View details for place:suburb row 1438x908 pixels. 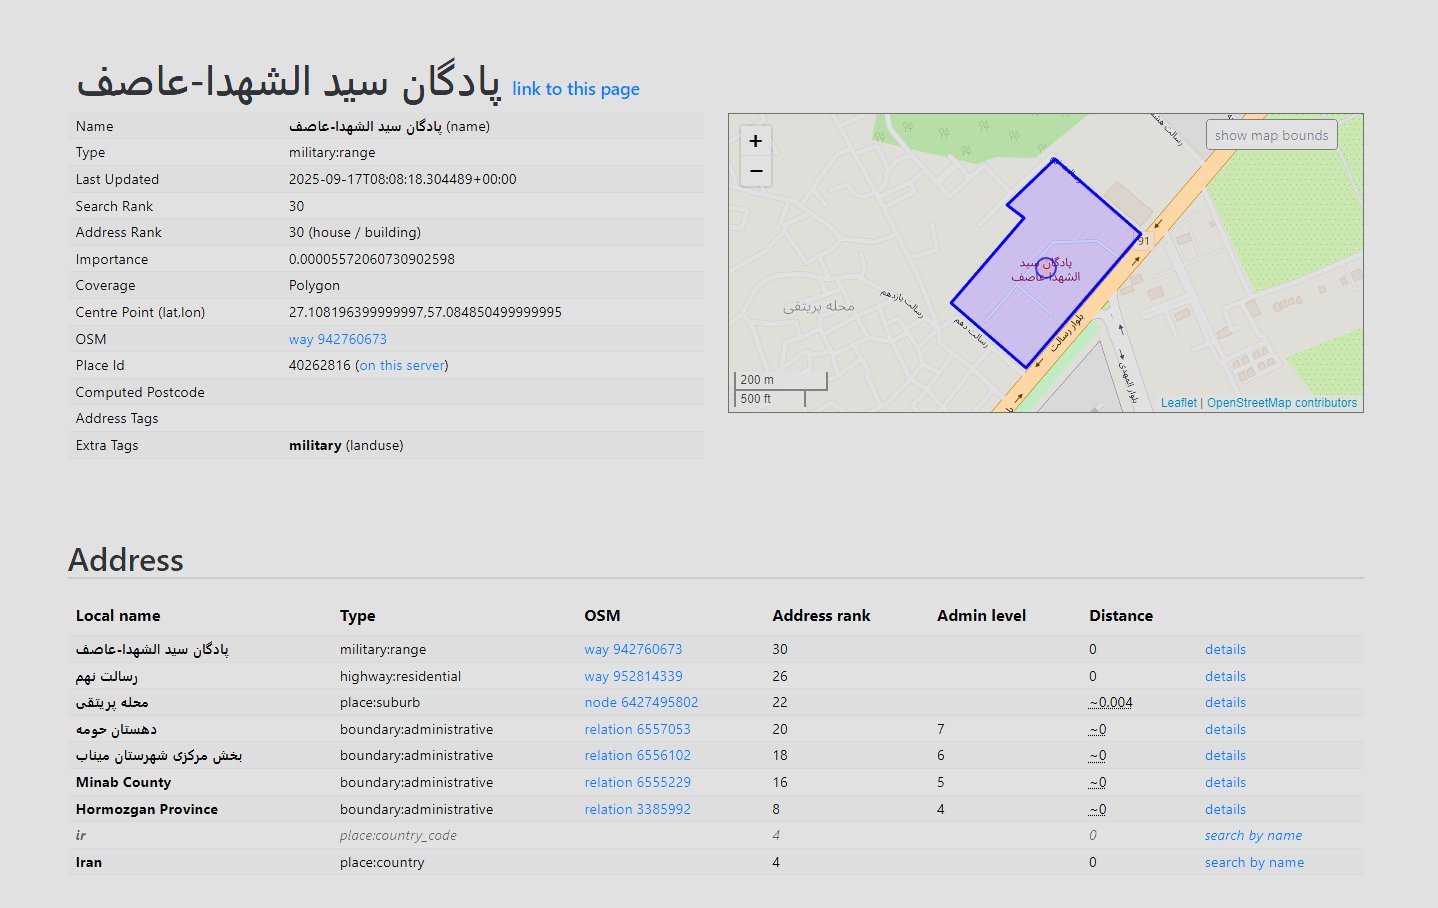1225,702
